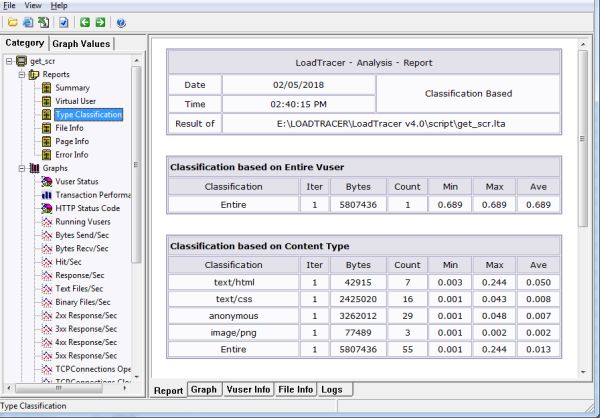Select the Summary report
This screenshot has width=600, height=418.
[x=72, y=88]
